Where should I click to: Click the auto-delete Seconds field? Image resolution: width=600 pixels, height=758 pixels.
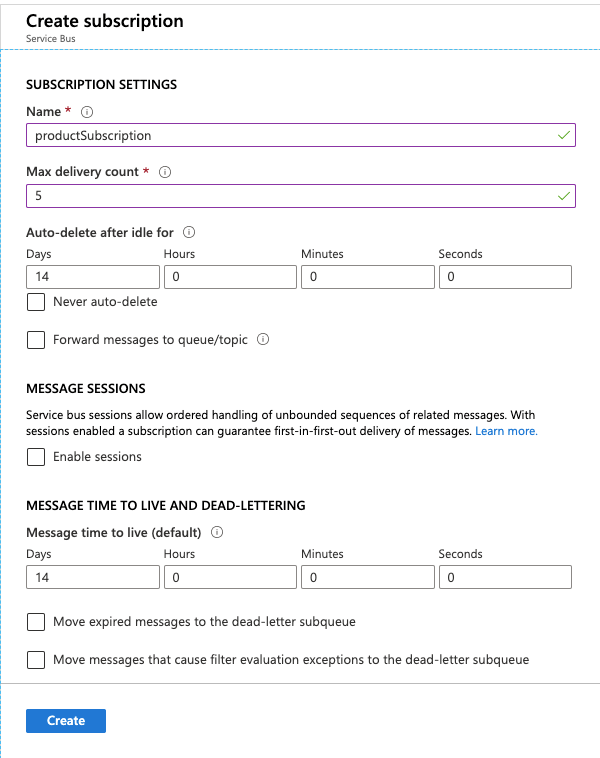click(x=504, y=277)
